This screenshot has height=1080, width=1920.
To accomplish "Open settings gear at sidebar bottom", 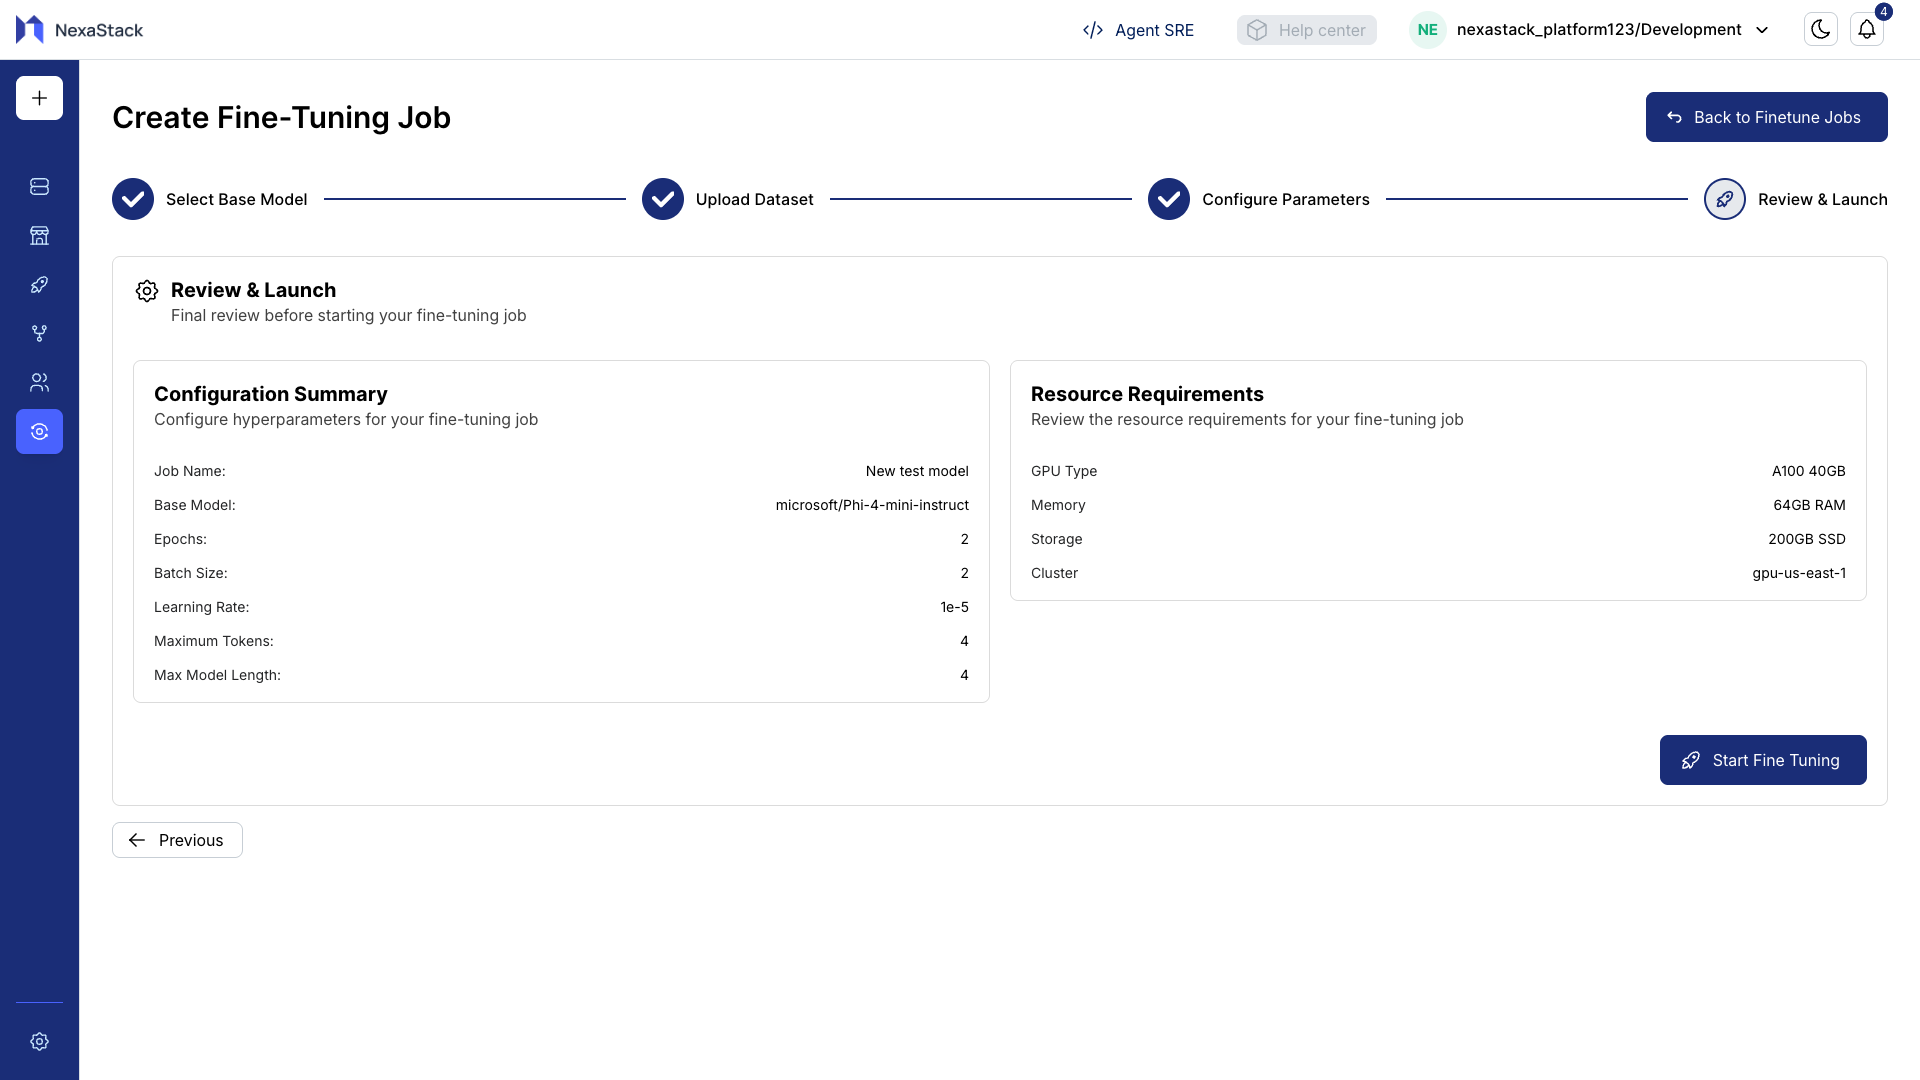I will (x=39, y=1042).
